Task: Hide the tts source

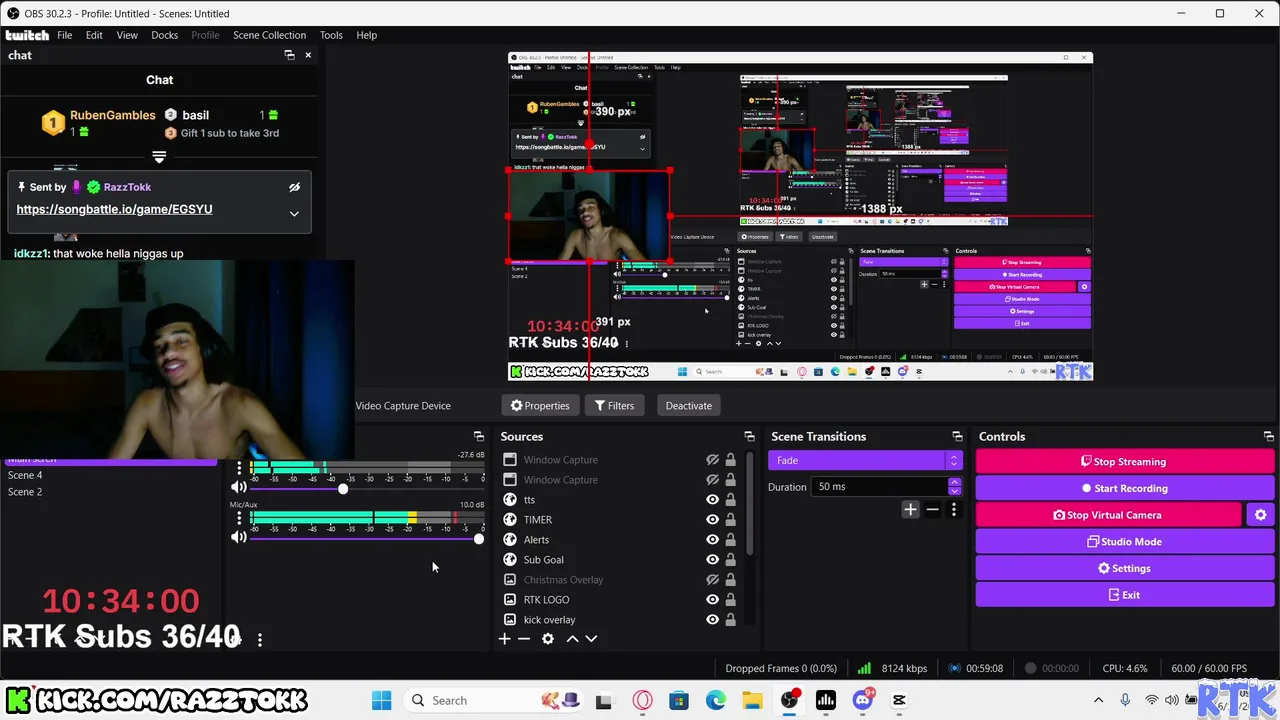Action: (712, 500)
